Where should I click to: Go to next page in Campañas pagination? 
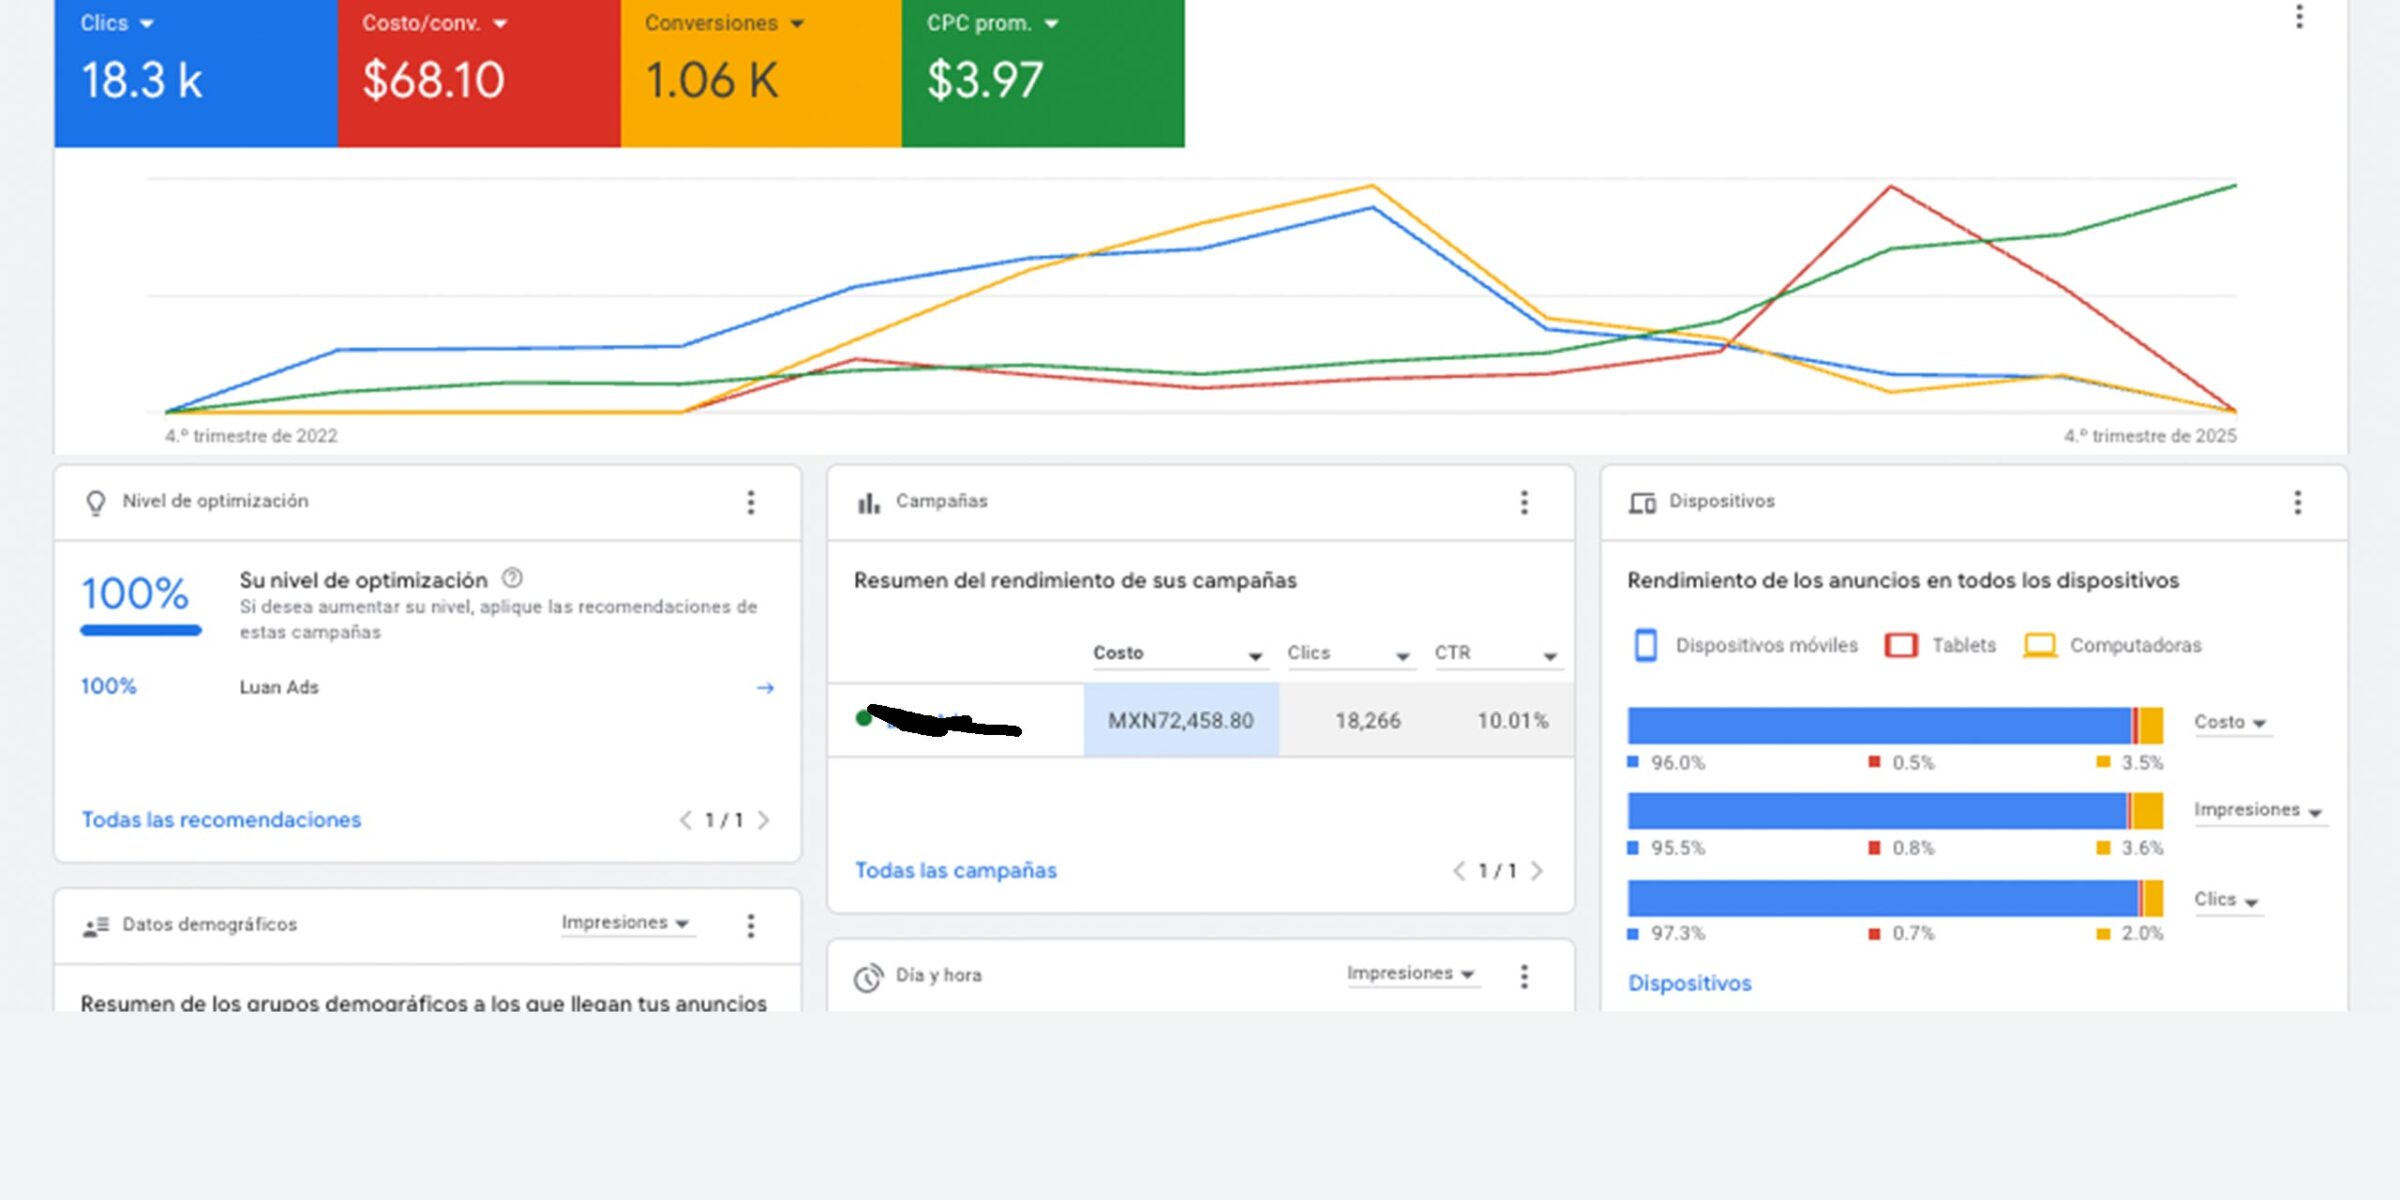1537,871
